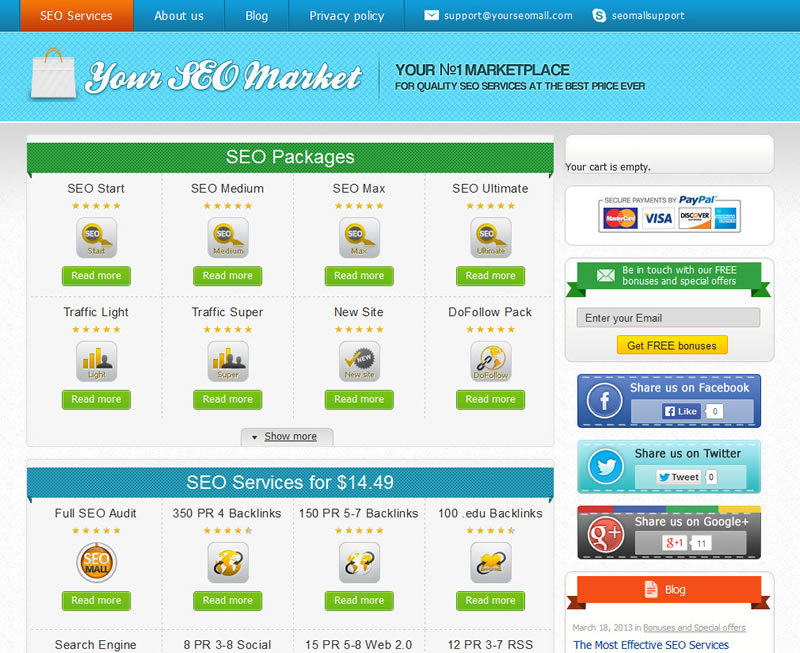Open the Privacy policy page
Viewport: 800px width, 653px height.
click(x=347, y=16)
